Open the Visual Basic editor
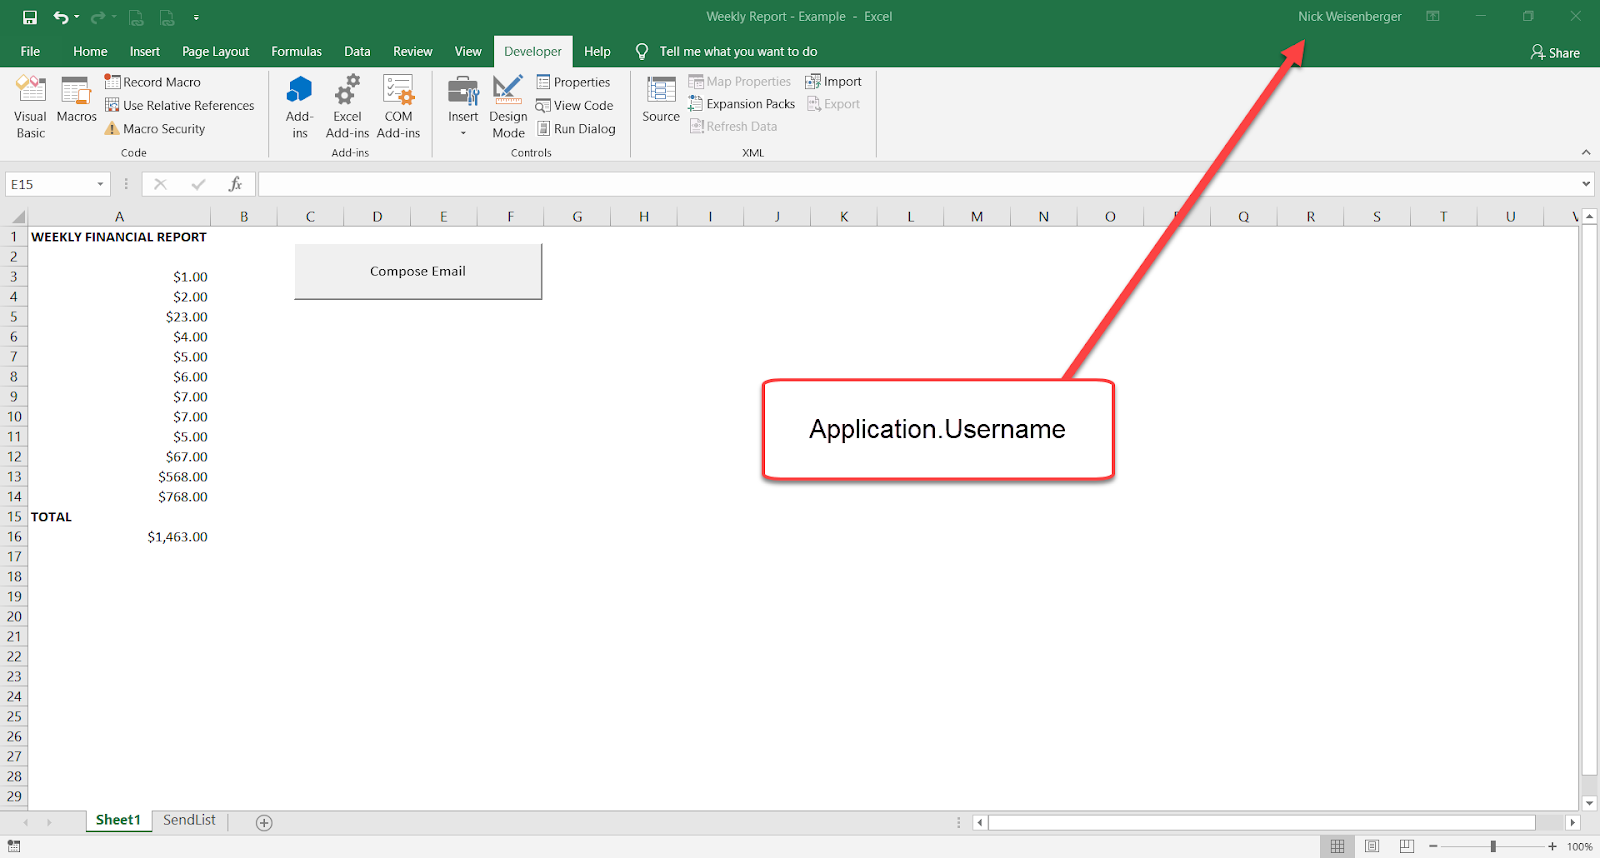 click(31, 108)
